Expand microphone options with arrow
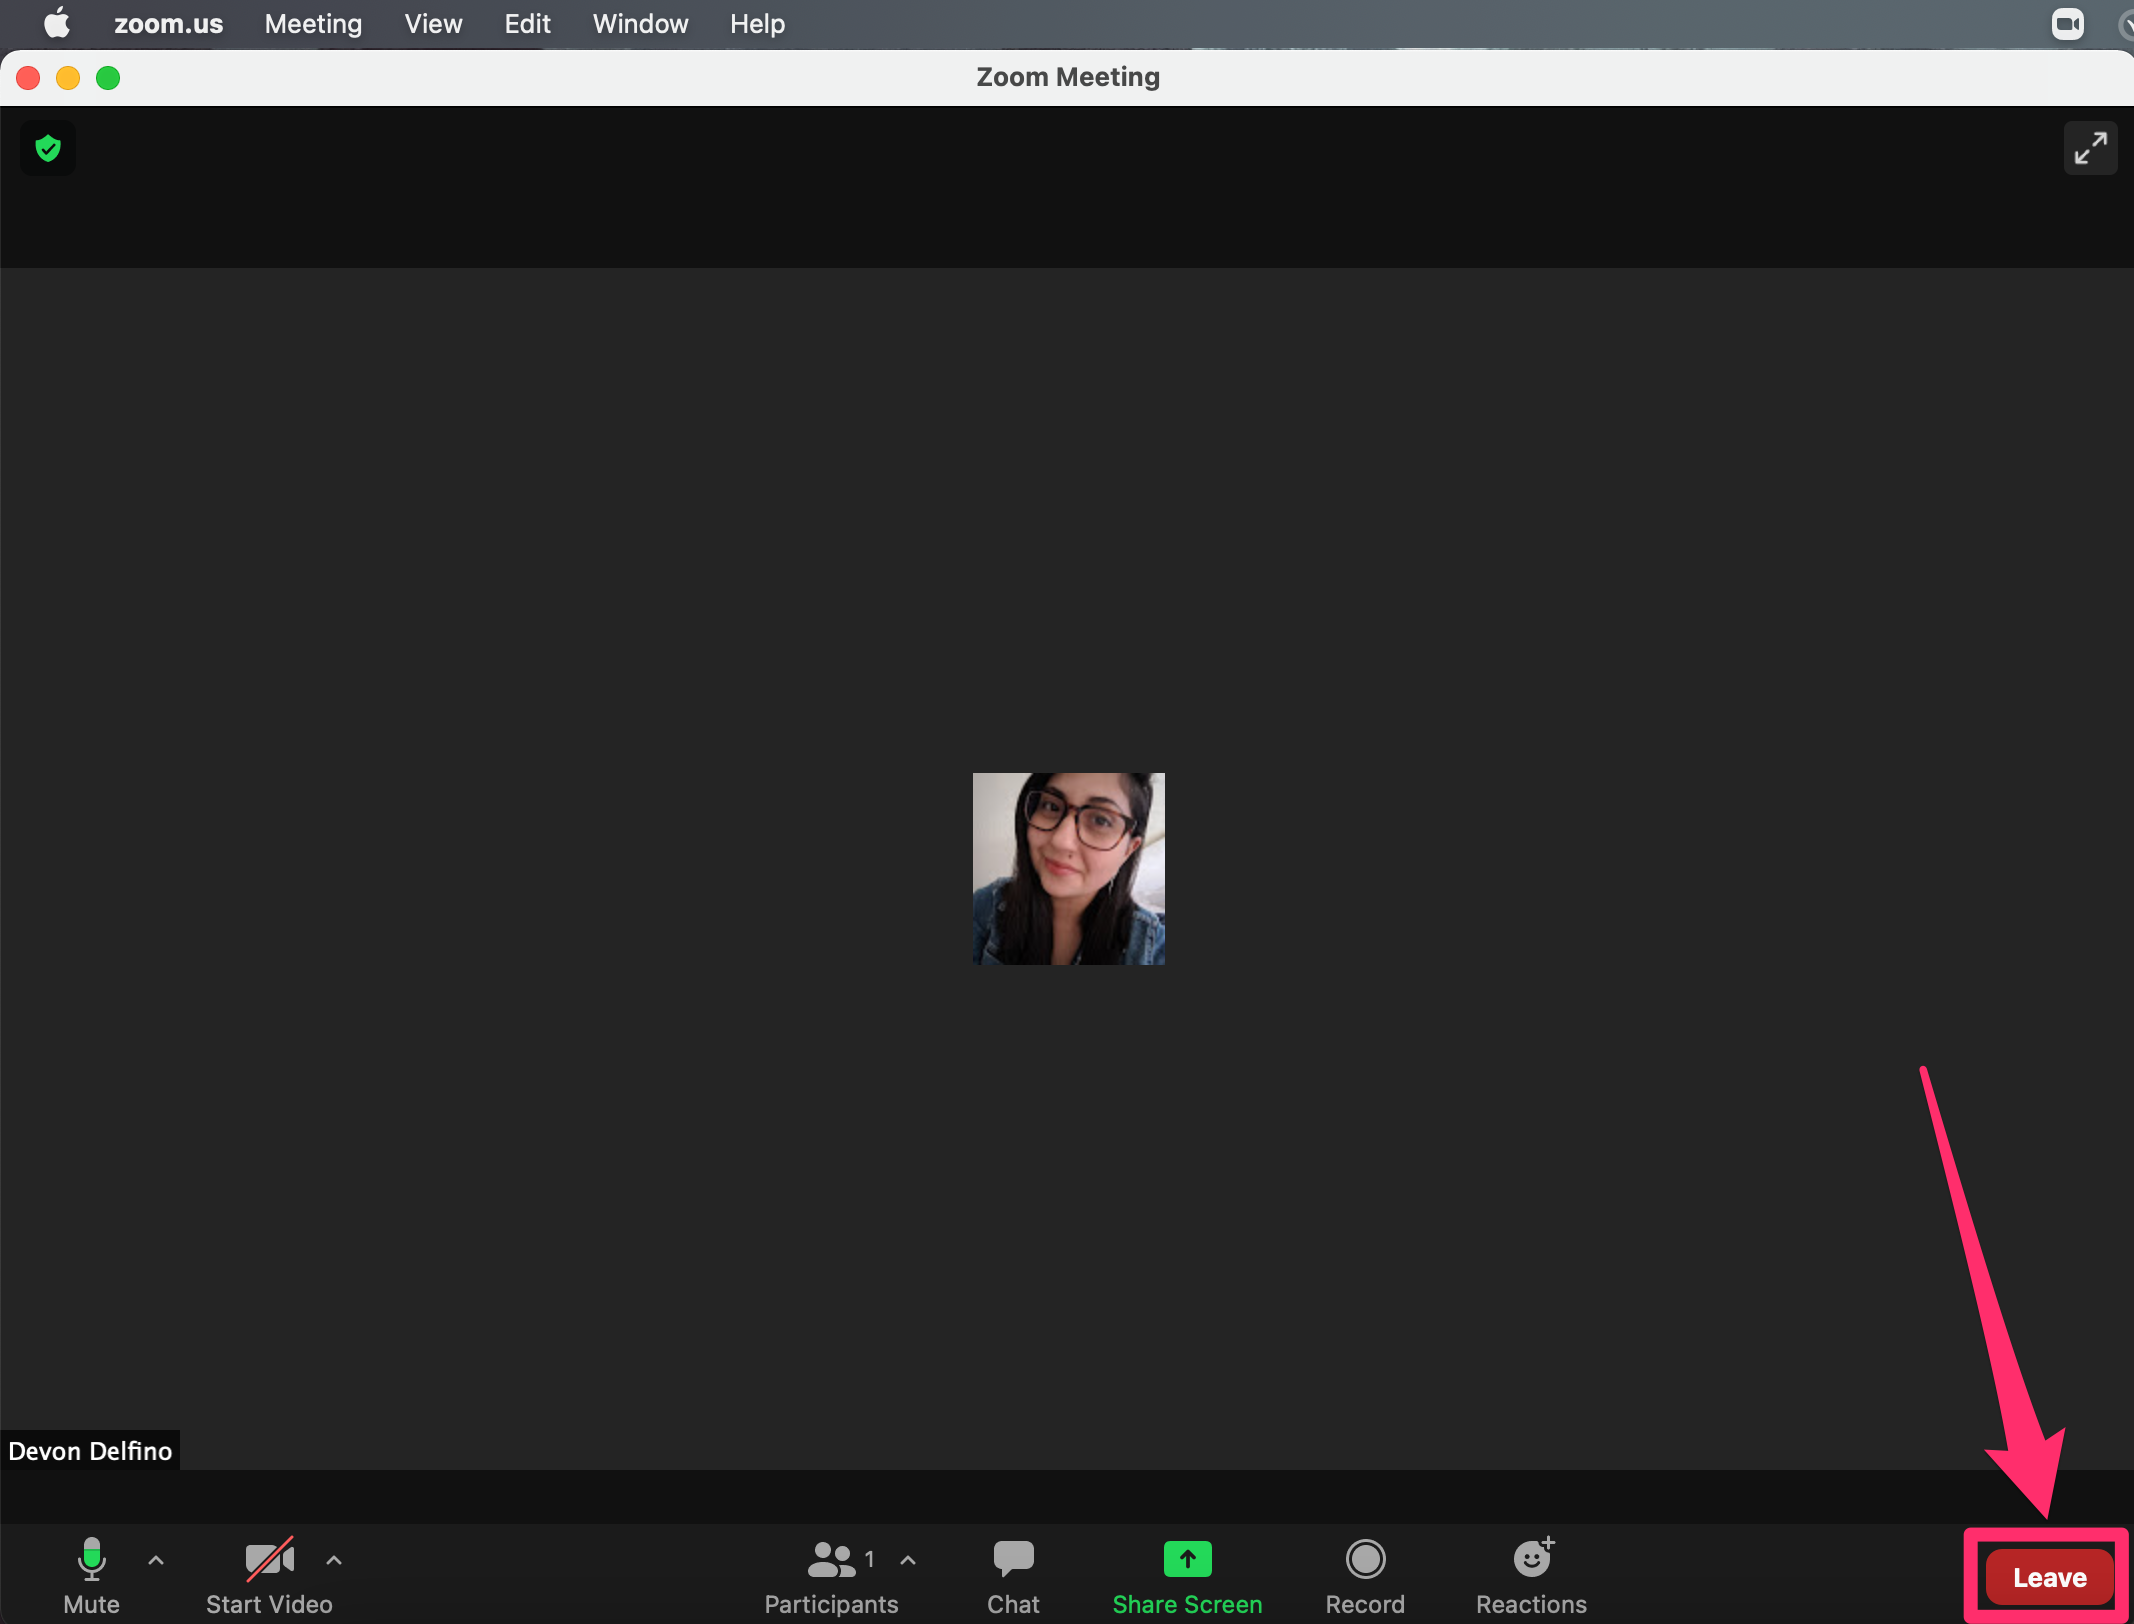The image size is (2134, 1624). point(157,1557)
